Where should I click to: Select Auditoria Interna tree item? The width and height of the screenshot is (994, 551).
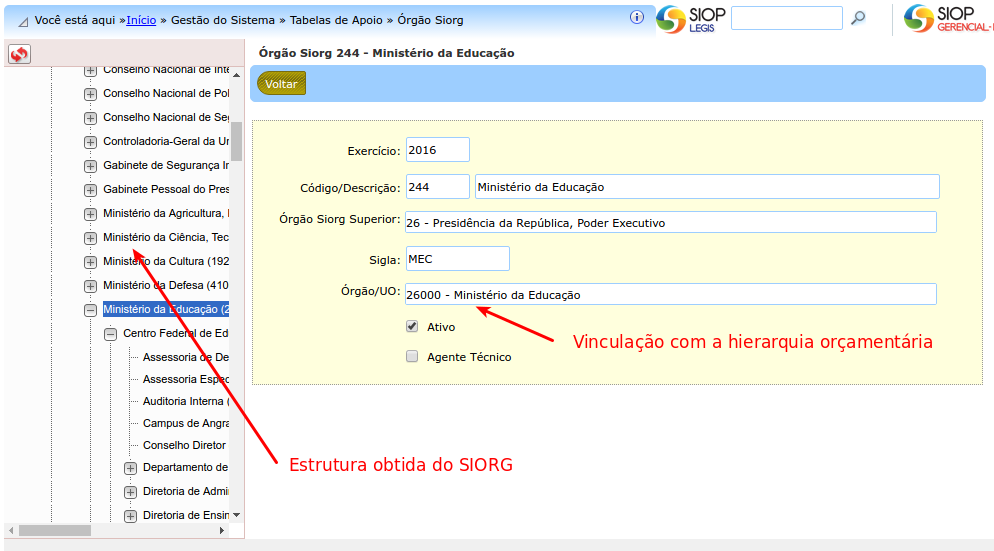tap(186, 401)
